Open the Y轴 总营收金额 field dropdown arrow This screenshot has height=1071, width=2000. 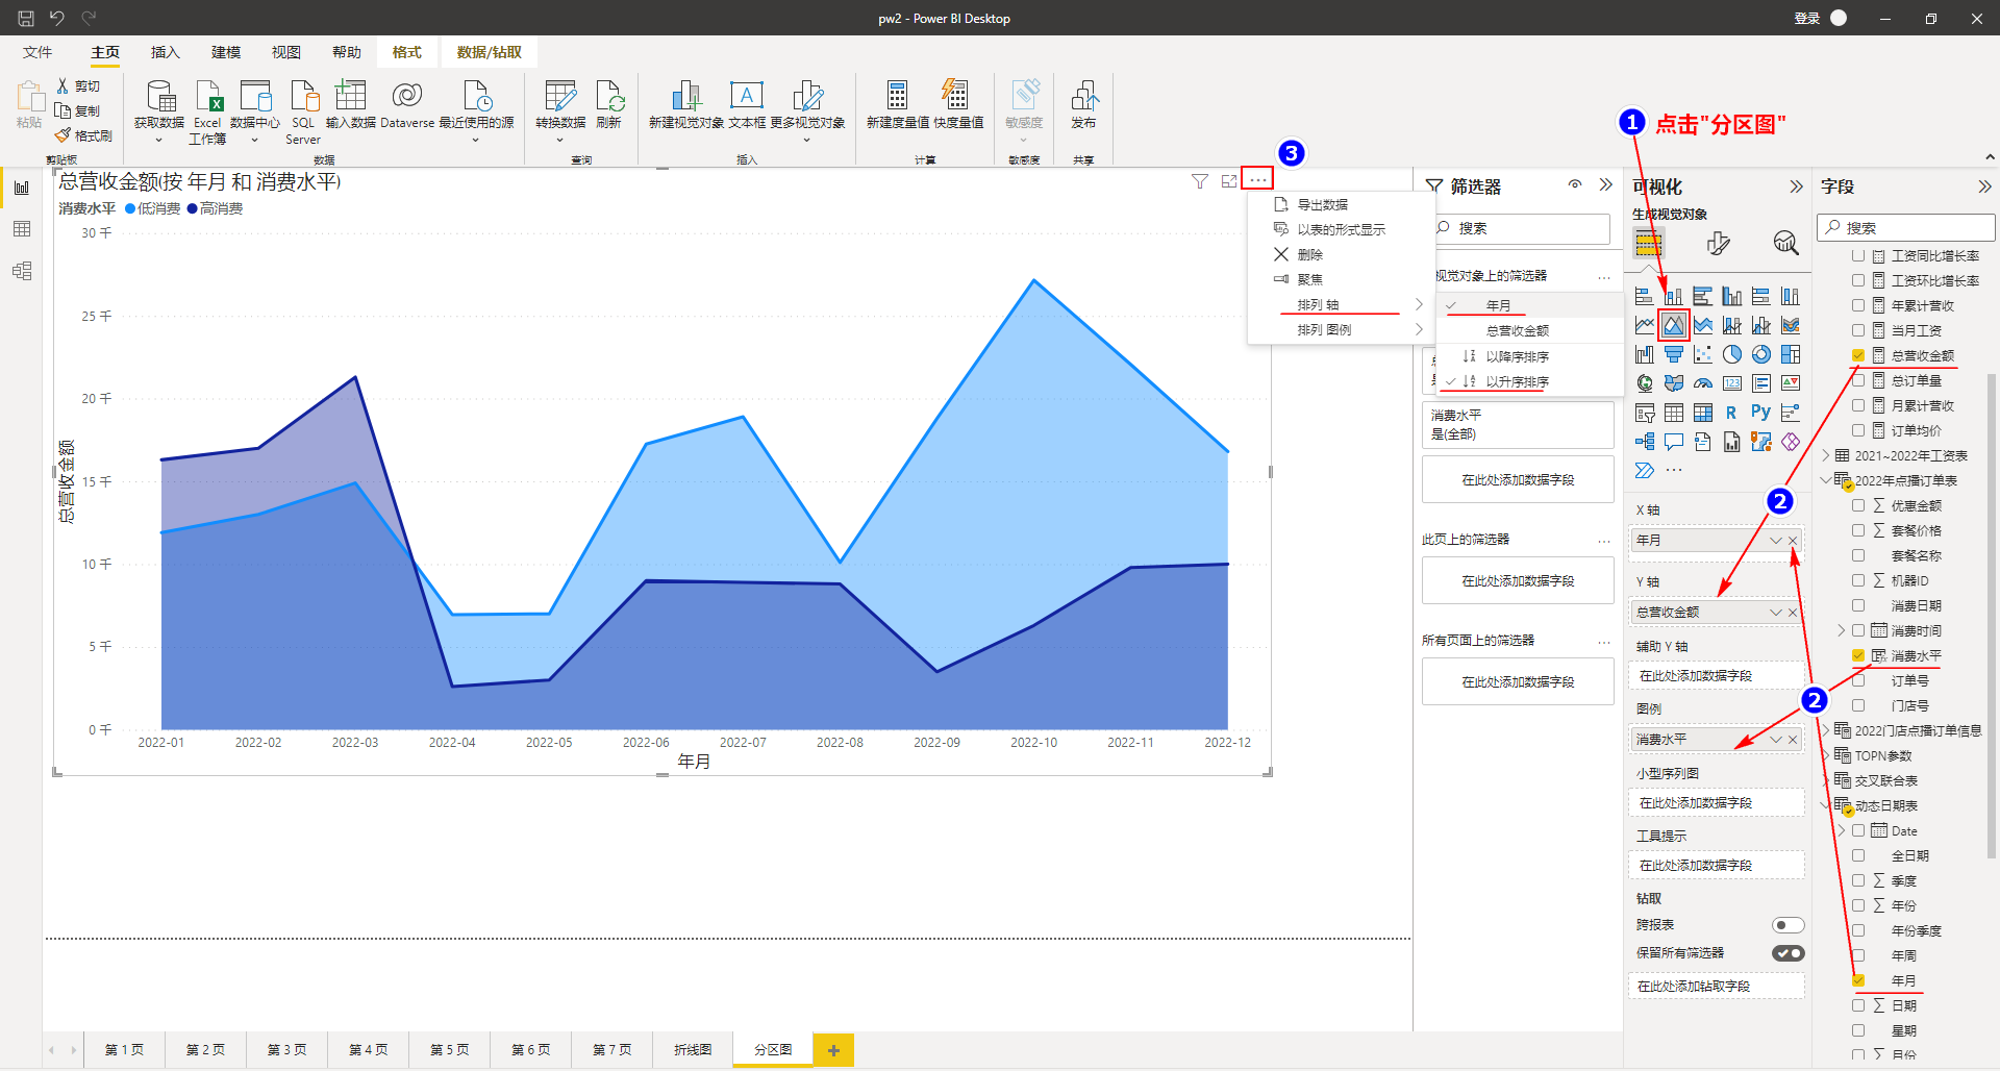[x=1776, y=612]
